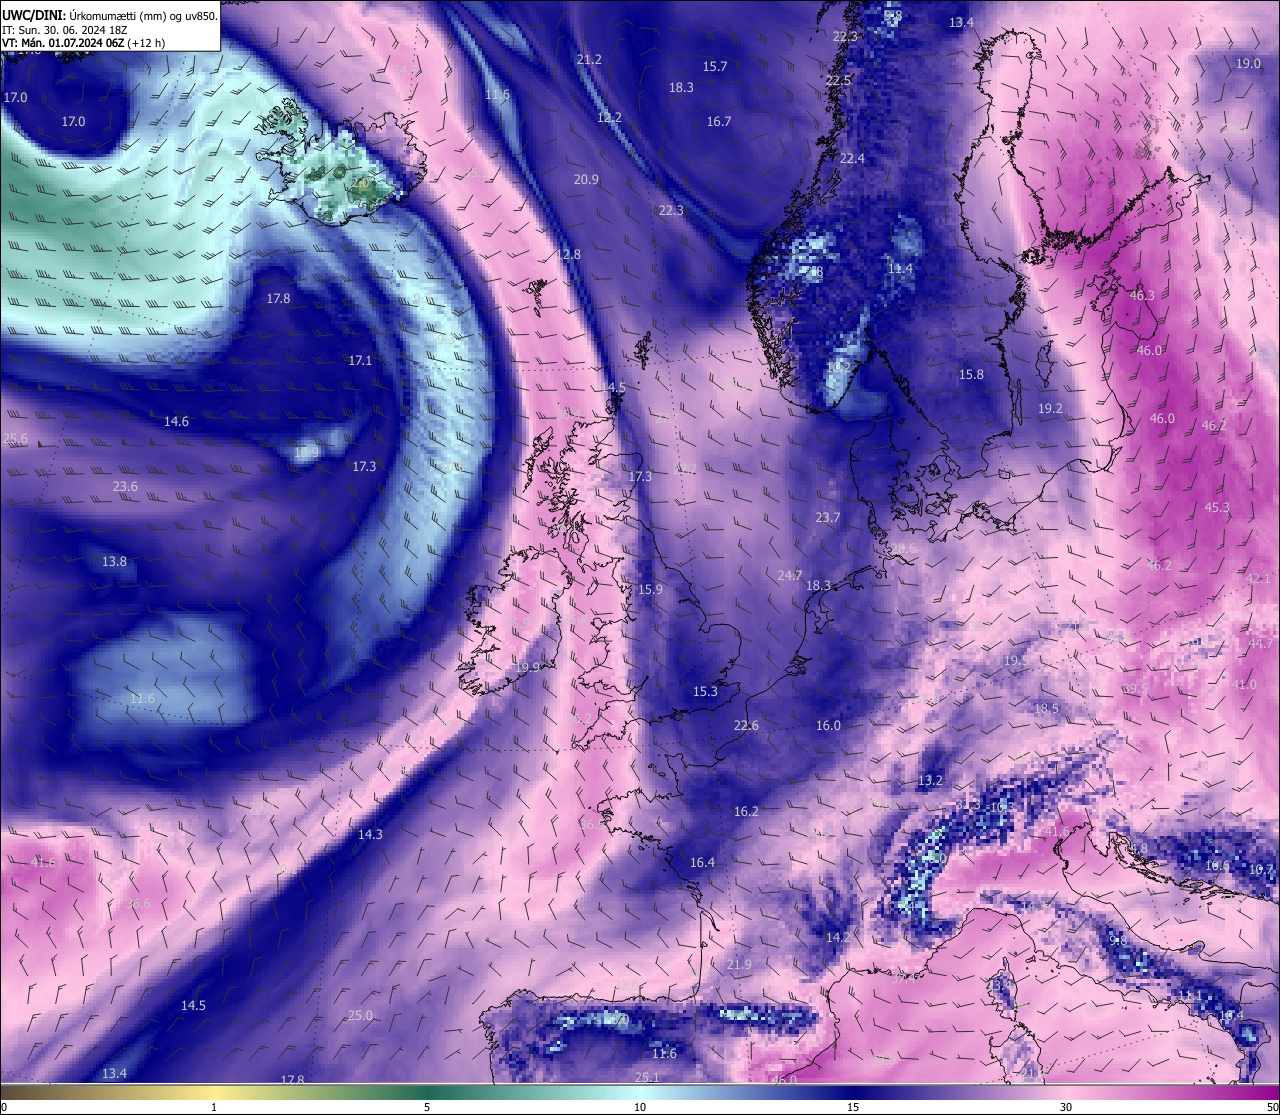Screen dimensions: 1280x1115
Task: Click the 25.0 value on the map
Action: point(360,1015)
